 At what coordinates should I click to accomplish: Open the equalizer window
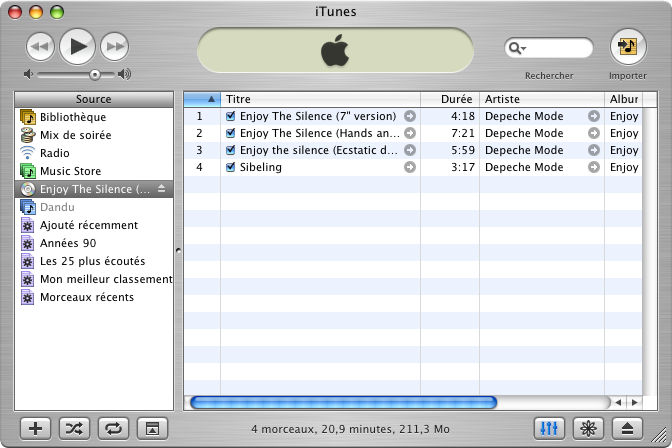click(549, 428)
